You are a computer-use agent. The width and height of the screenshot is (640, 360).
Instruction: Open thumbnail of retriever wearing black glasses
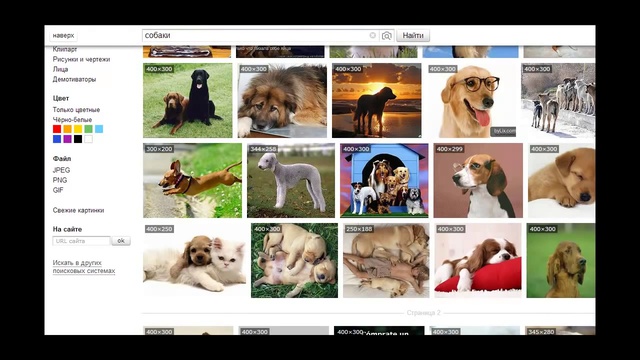[471, 100]
